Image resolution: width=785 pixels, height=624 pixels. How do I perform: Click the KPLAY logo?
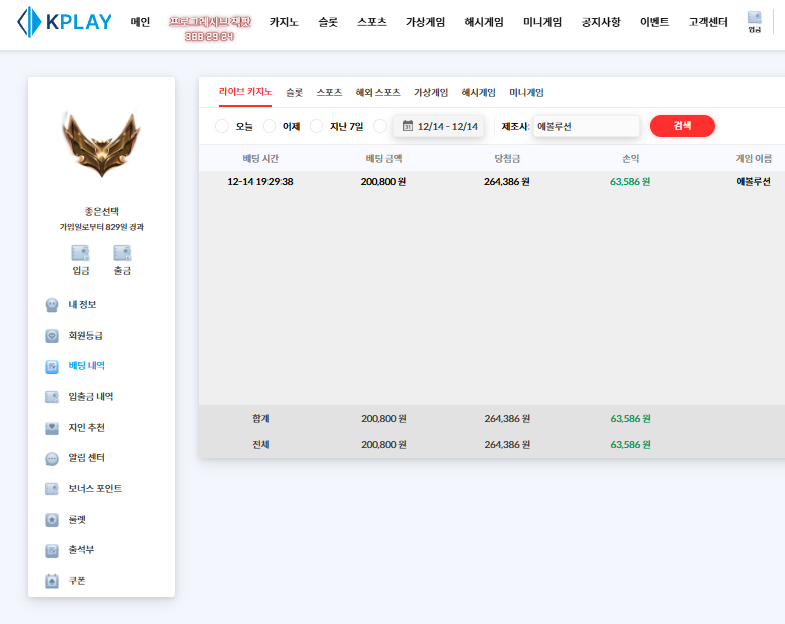coord(64,22)
